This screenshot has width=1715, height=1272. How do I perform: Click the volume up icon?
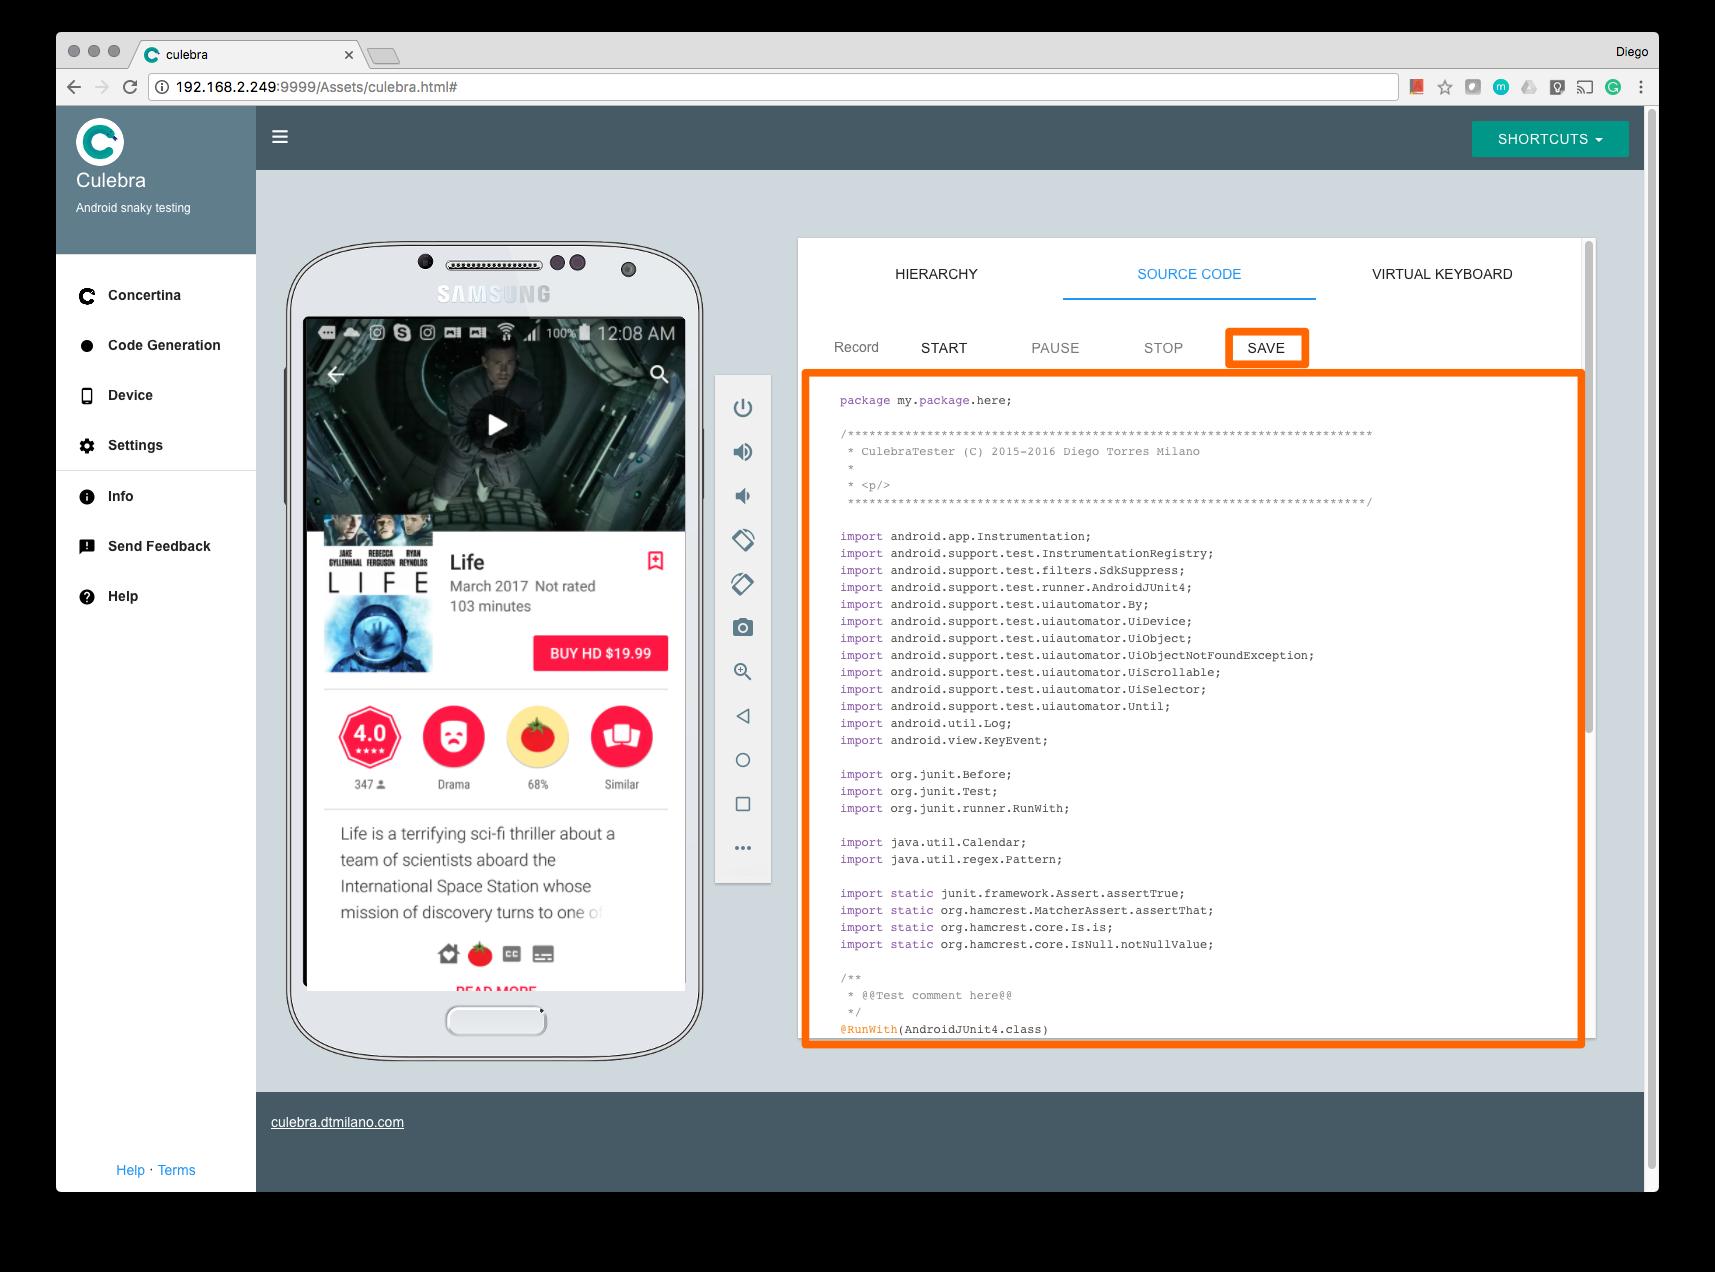tap(743, 452)
